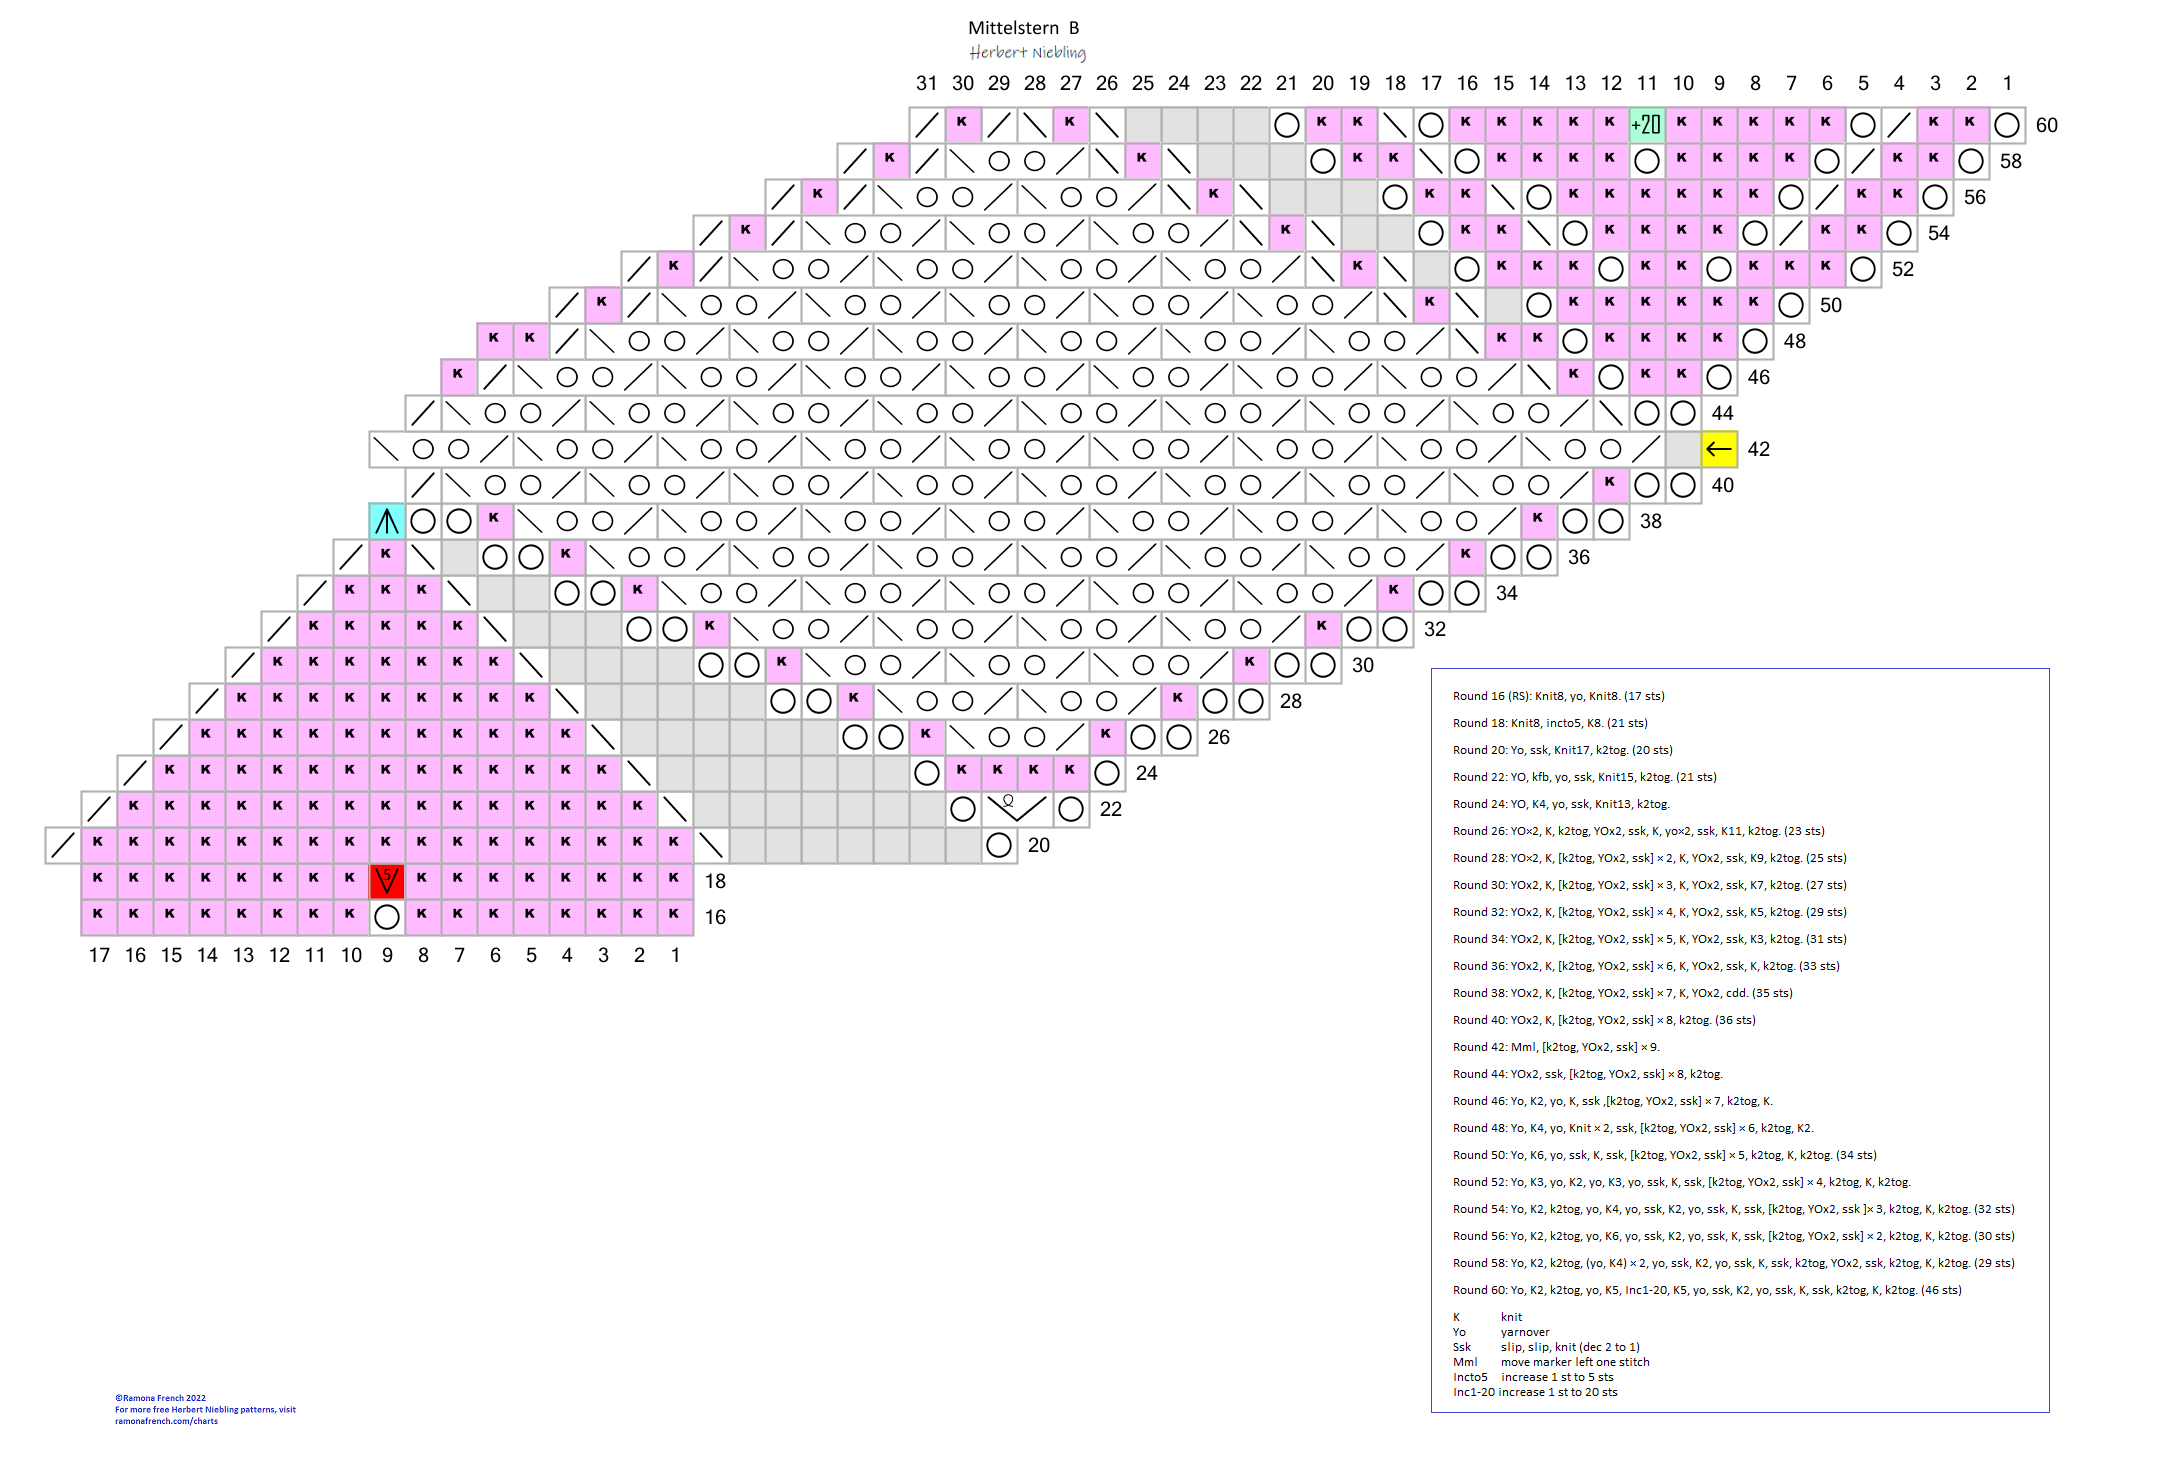Click row label 60 at chart right

(x=2046, y=125)
